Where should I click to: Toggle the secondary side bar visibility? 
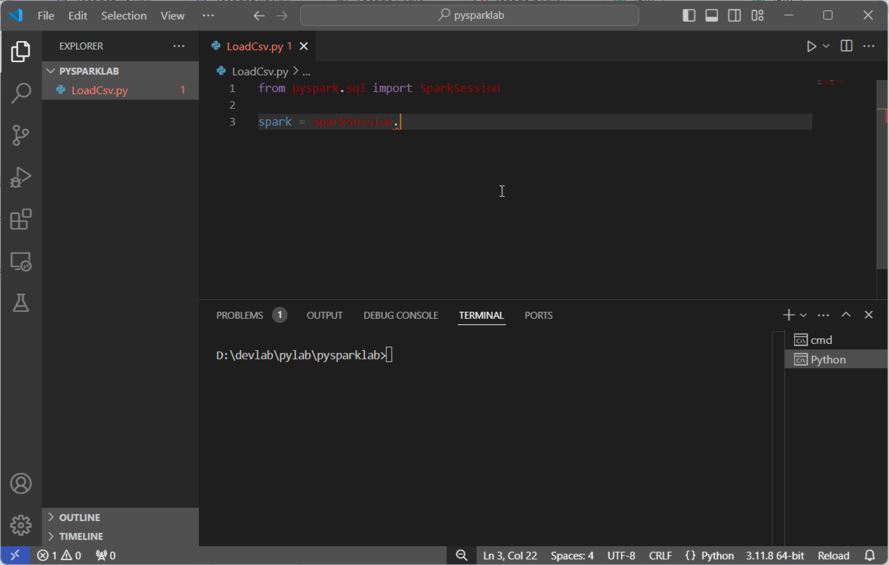[x=735, y=15]
